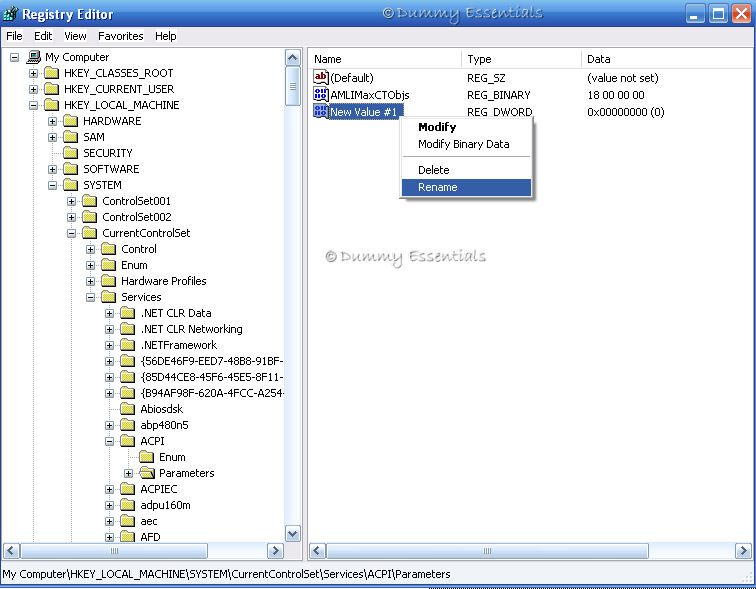Click the Abiosdsk folder icon
The width and height of the screenshot is (756, 589).
128,409
